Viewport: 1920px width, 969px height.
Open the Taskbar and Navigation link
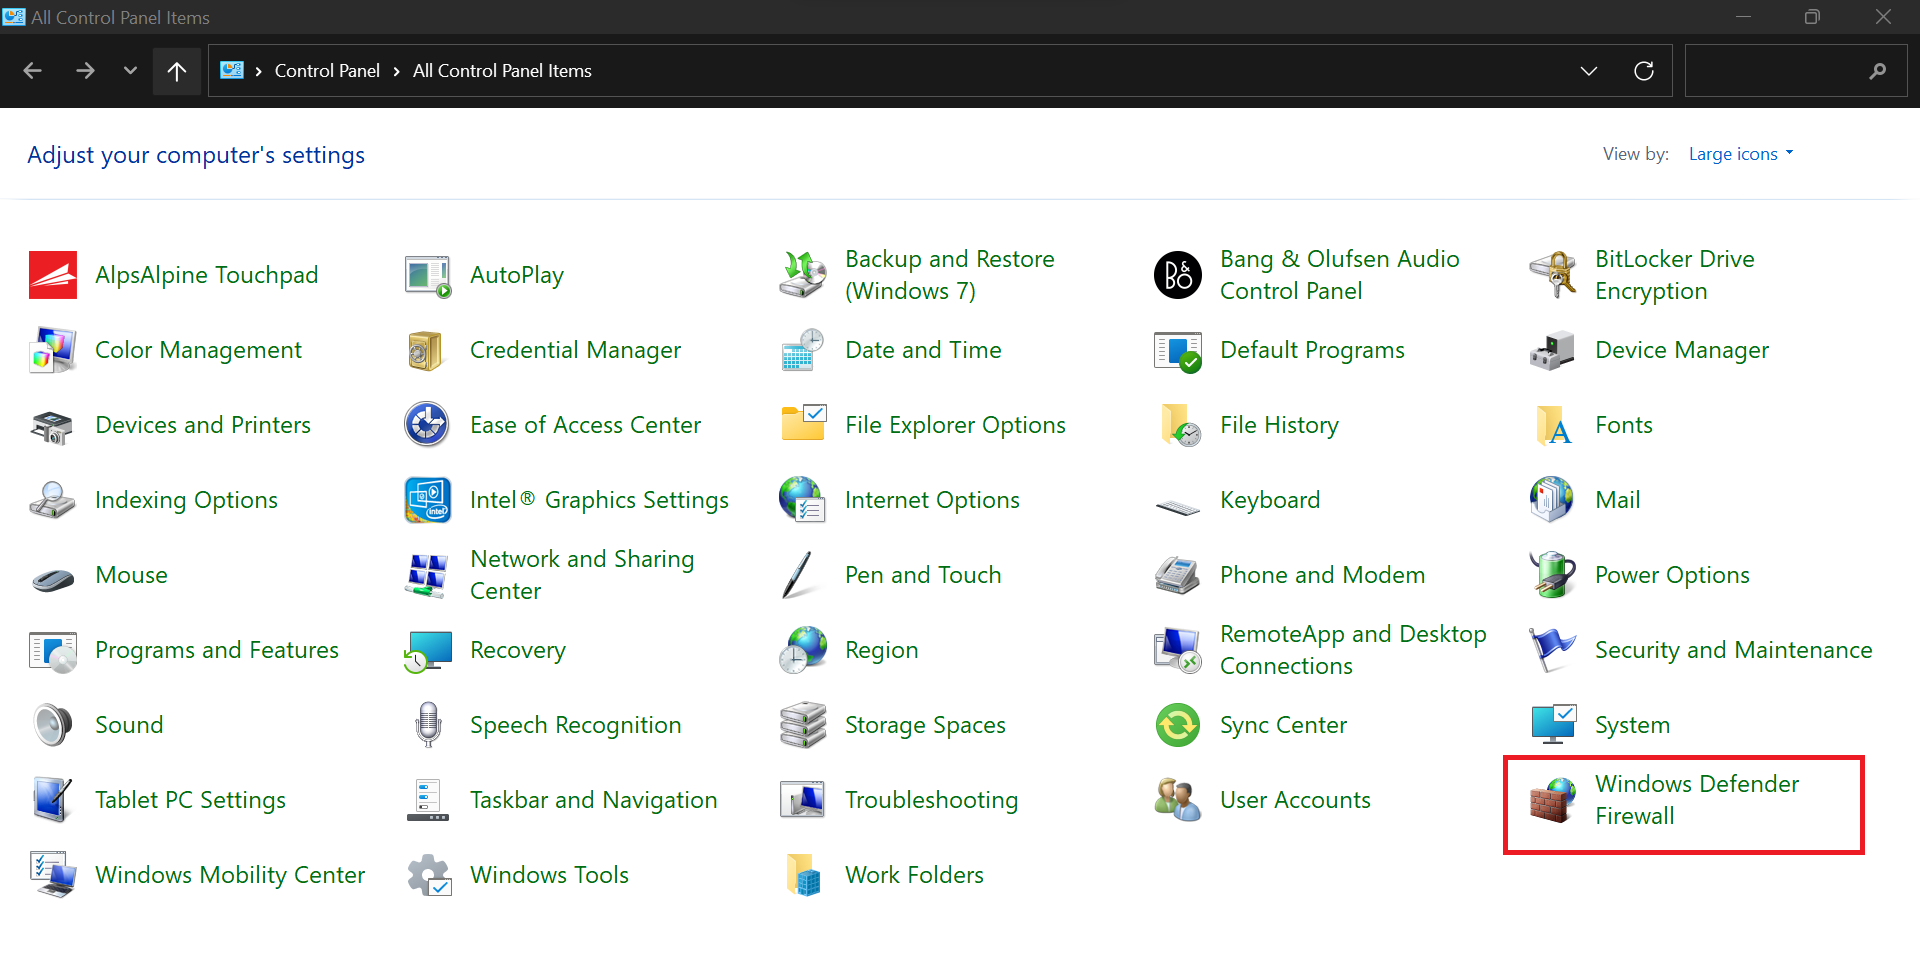click(594, 800)
